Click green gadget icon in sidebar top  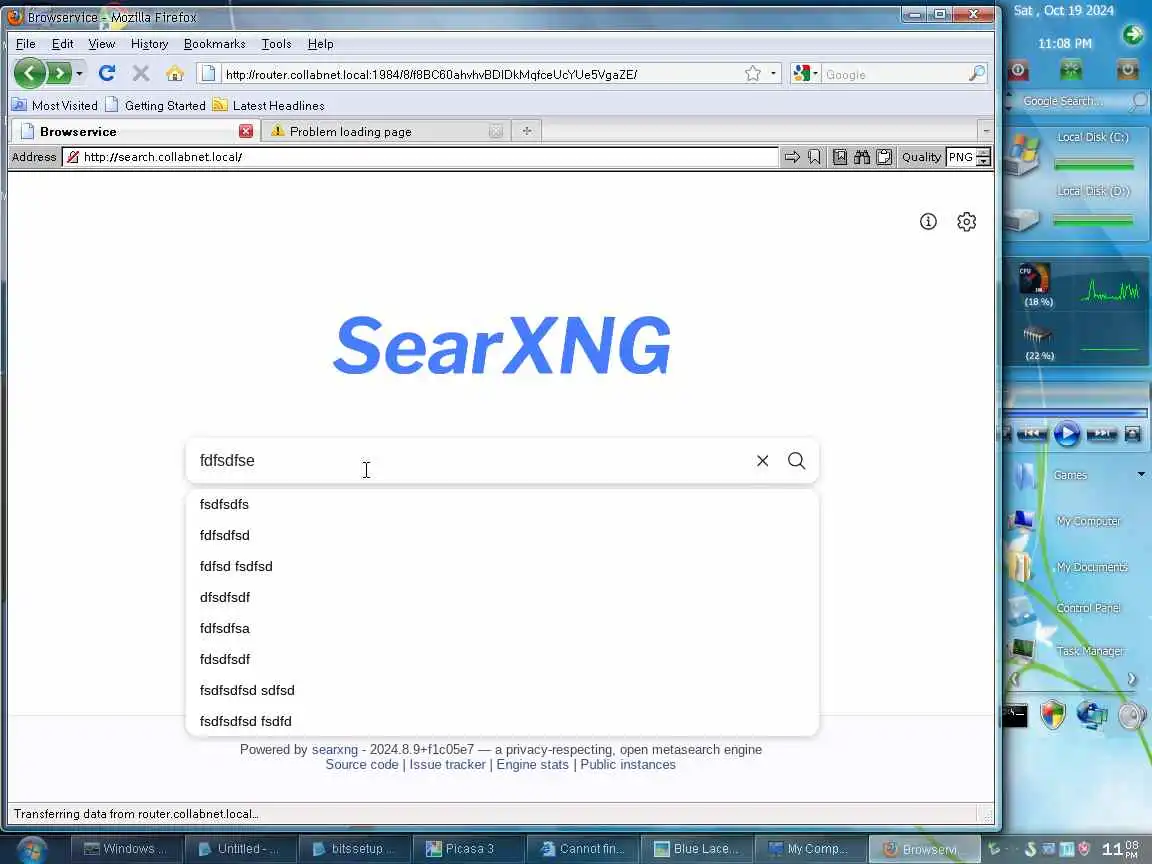point(1071,71)
